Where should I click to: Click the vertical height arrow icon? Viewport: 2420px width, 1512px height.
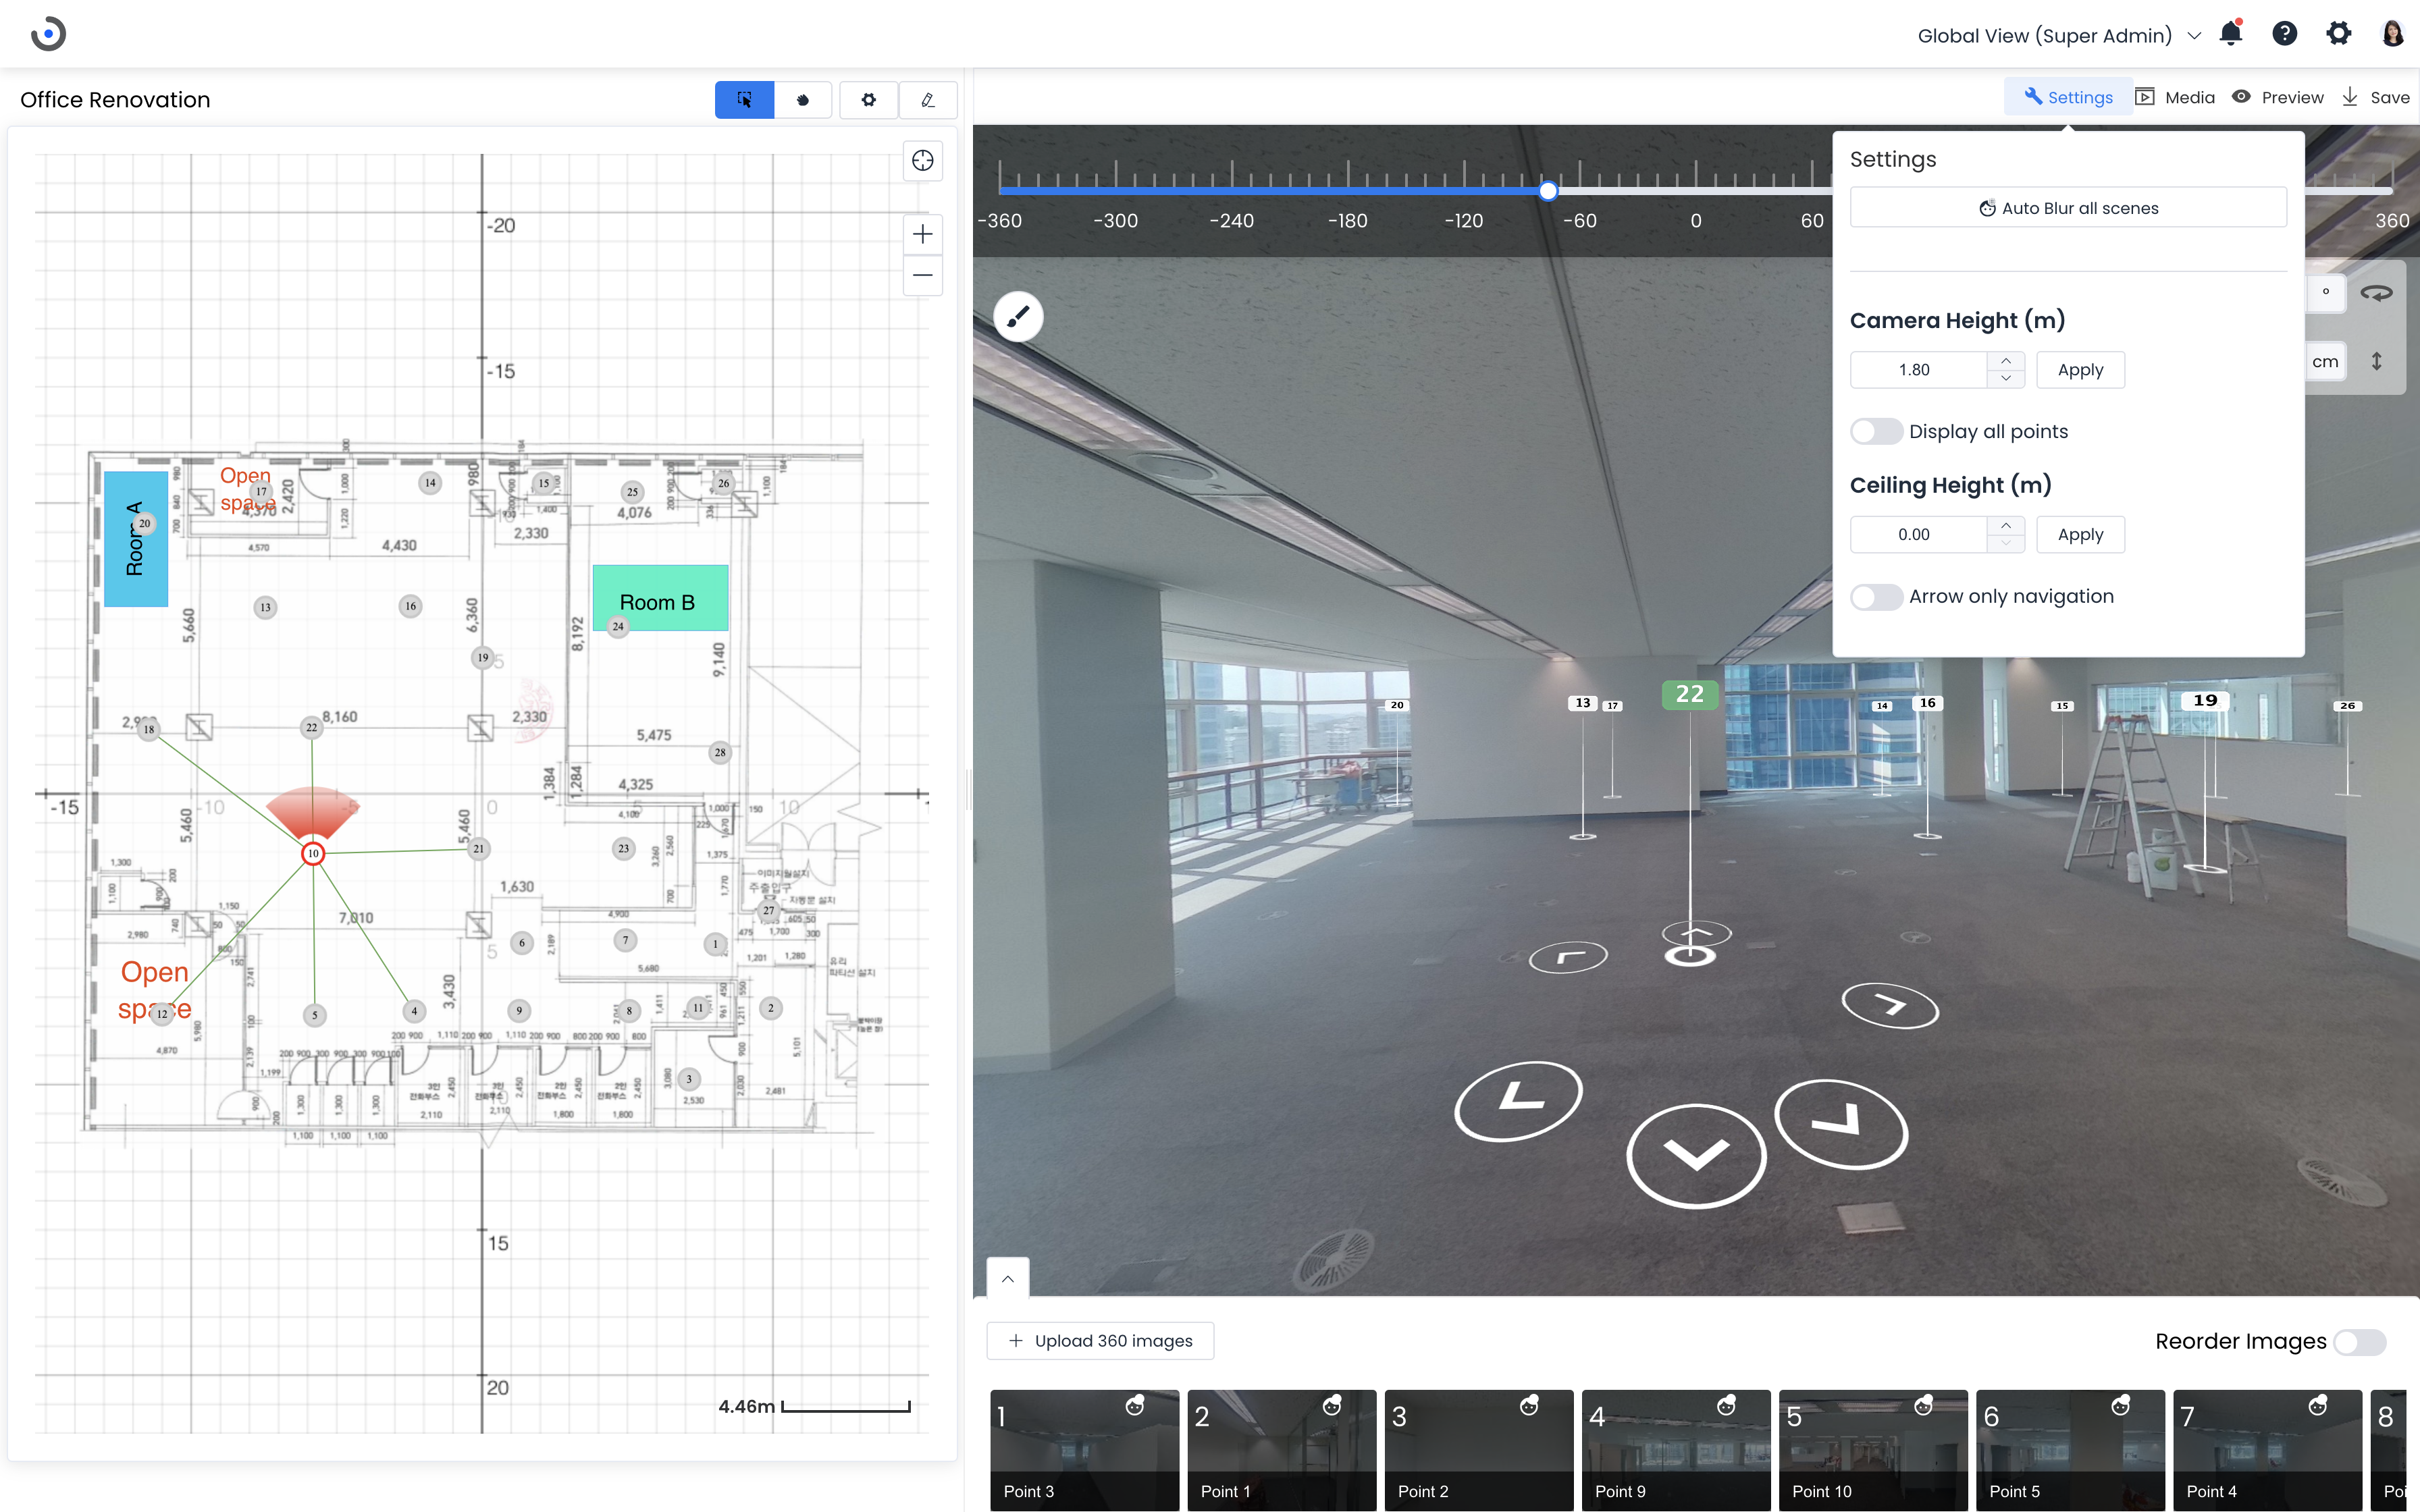coord(2376,361)
